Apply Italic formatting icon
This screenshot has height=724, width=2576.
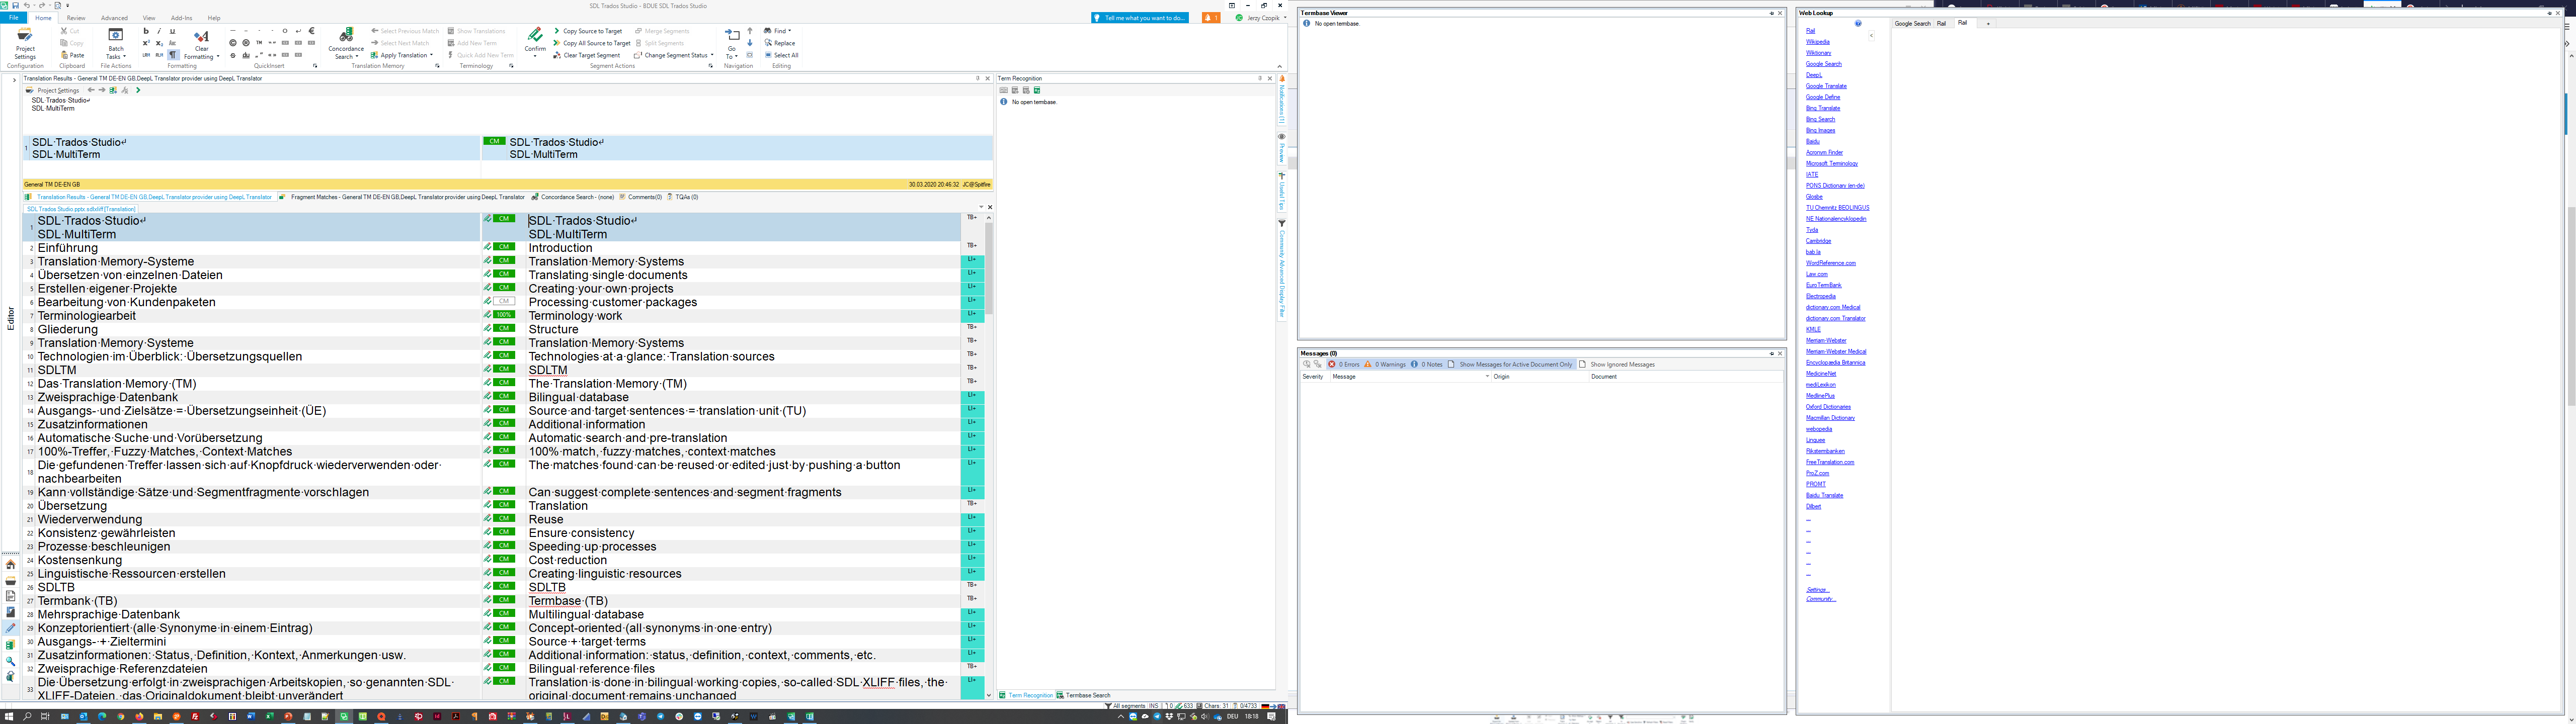(159, 31)
